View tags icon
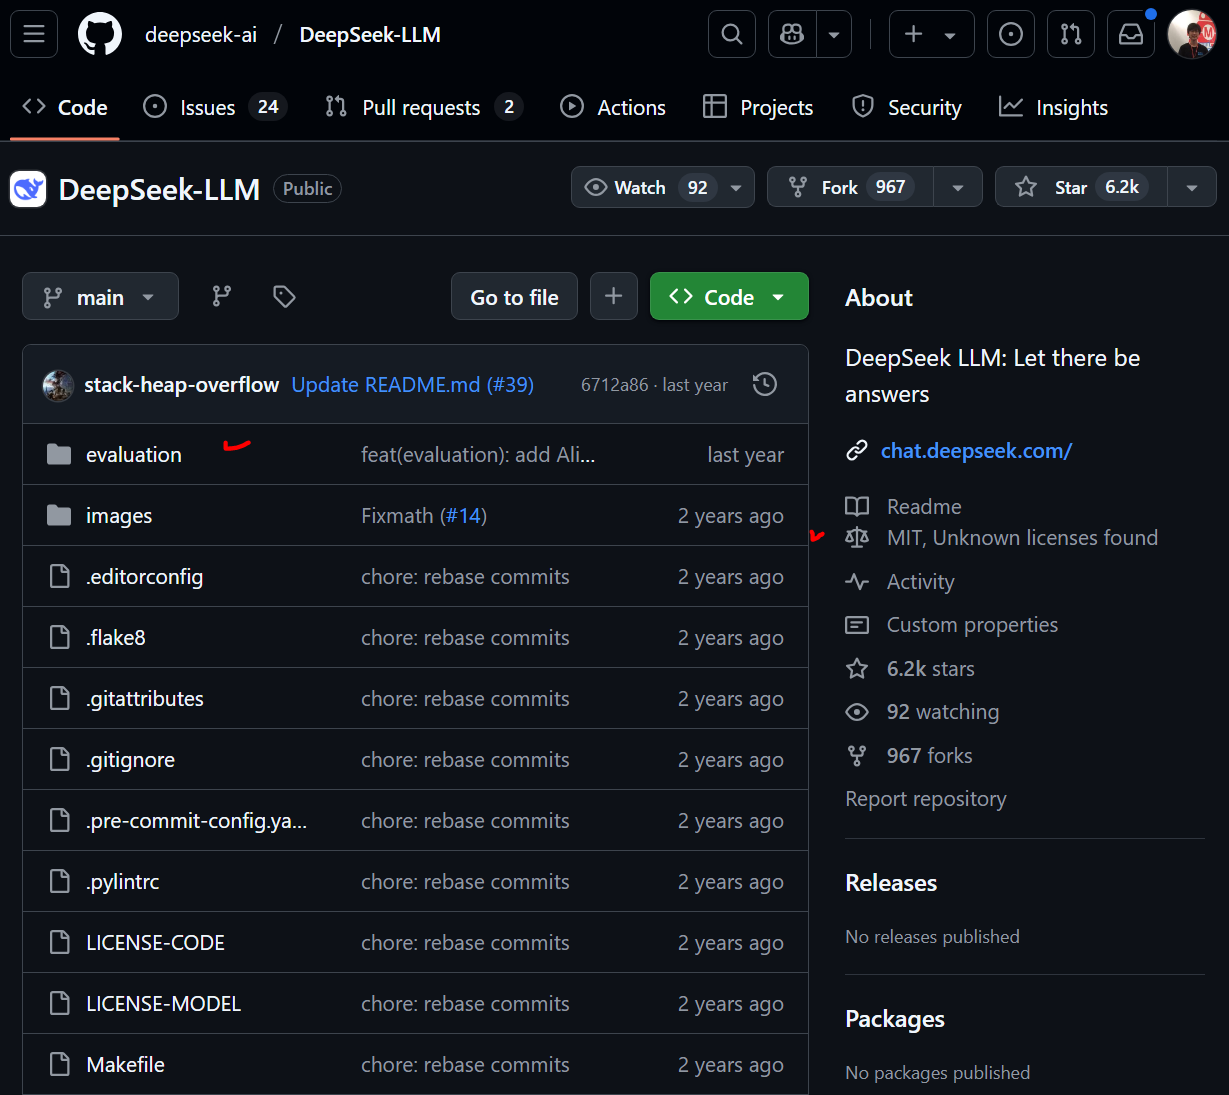This screenshot has width=1229, height=1095. click(284, 296)
